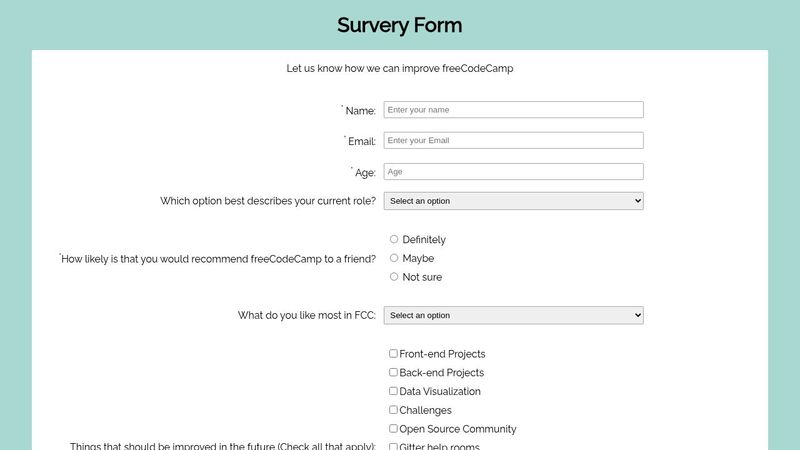This screenshot has height=450, width=800.
Task: Select the Maybe radio button
Action: point(394,258)
